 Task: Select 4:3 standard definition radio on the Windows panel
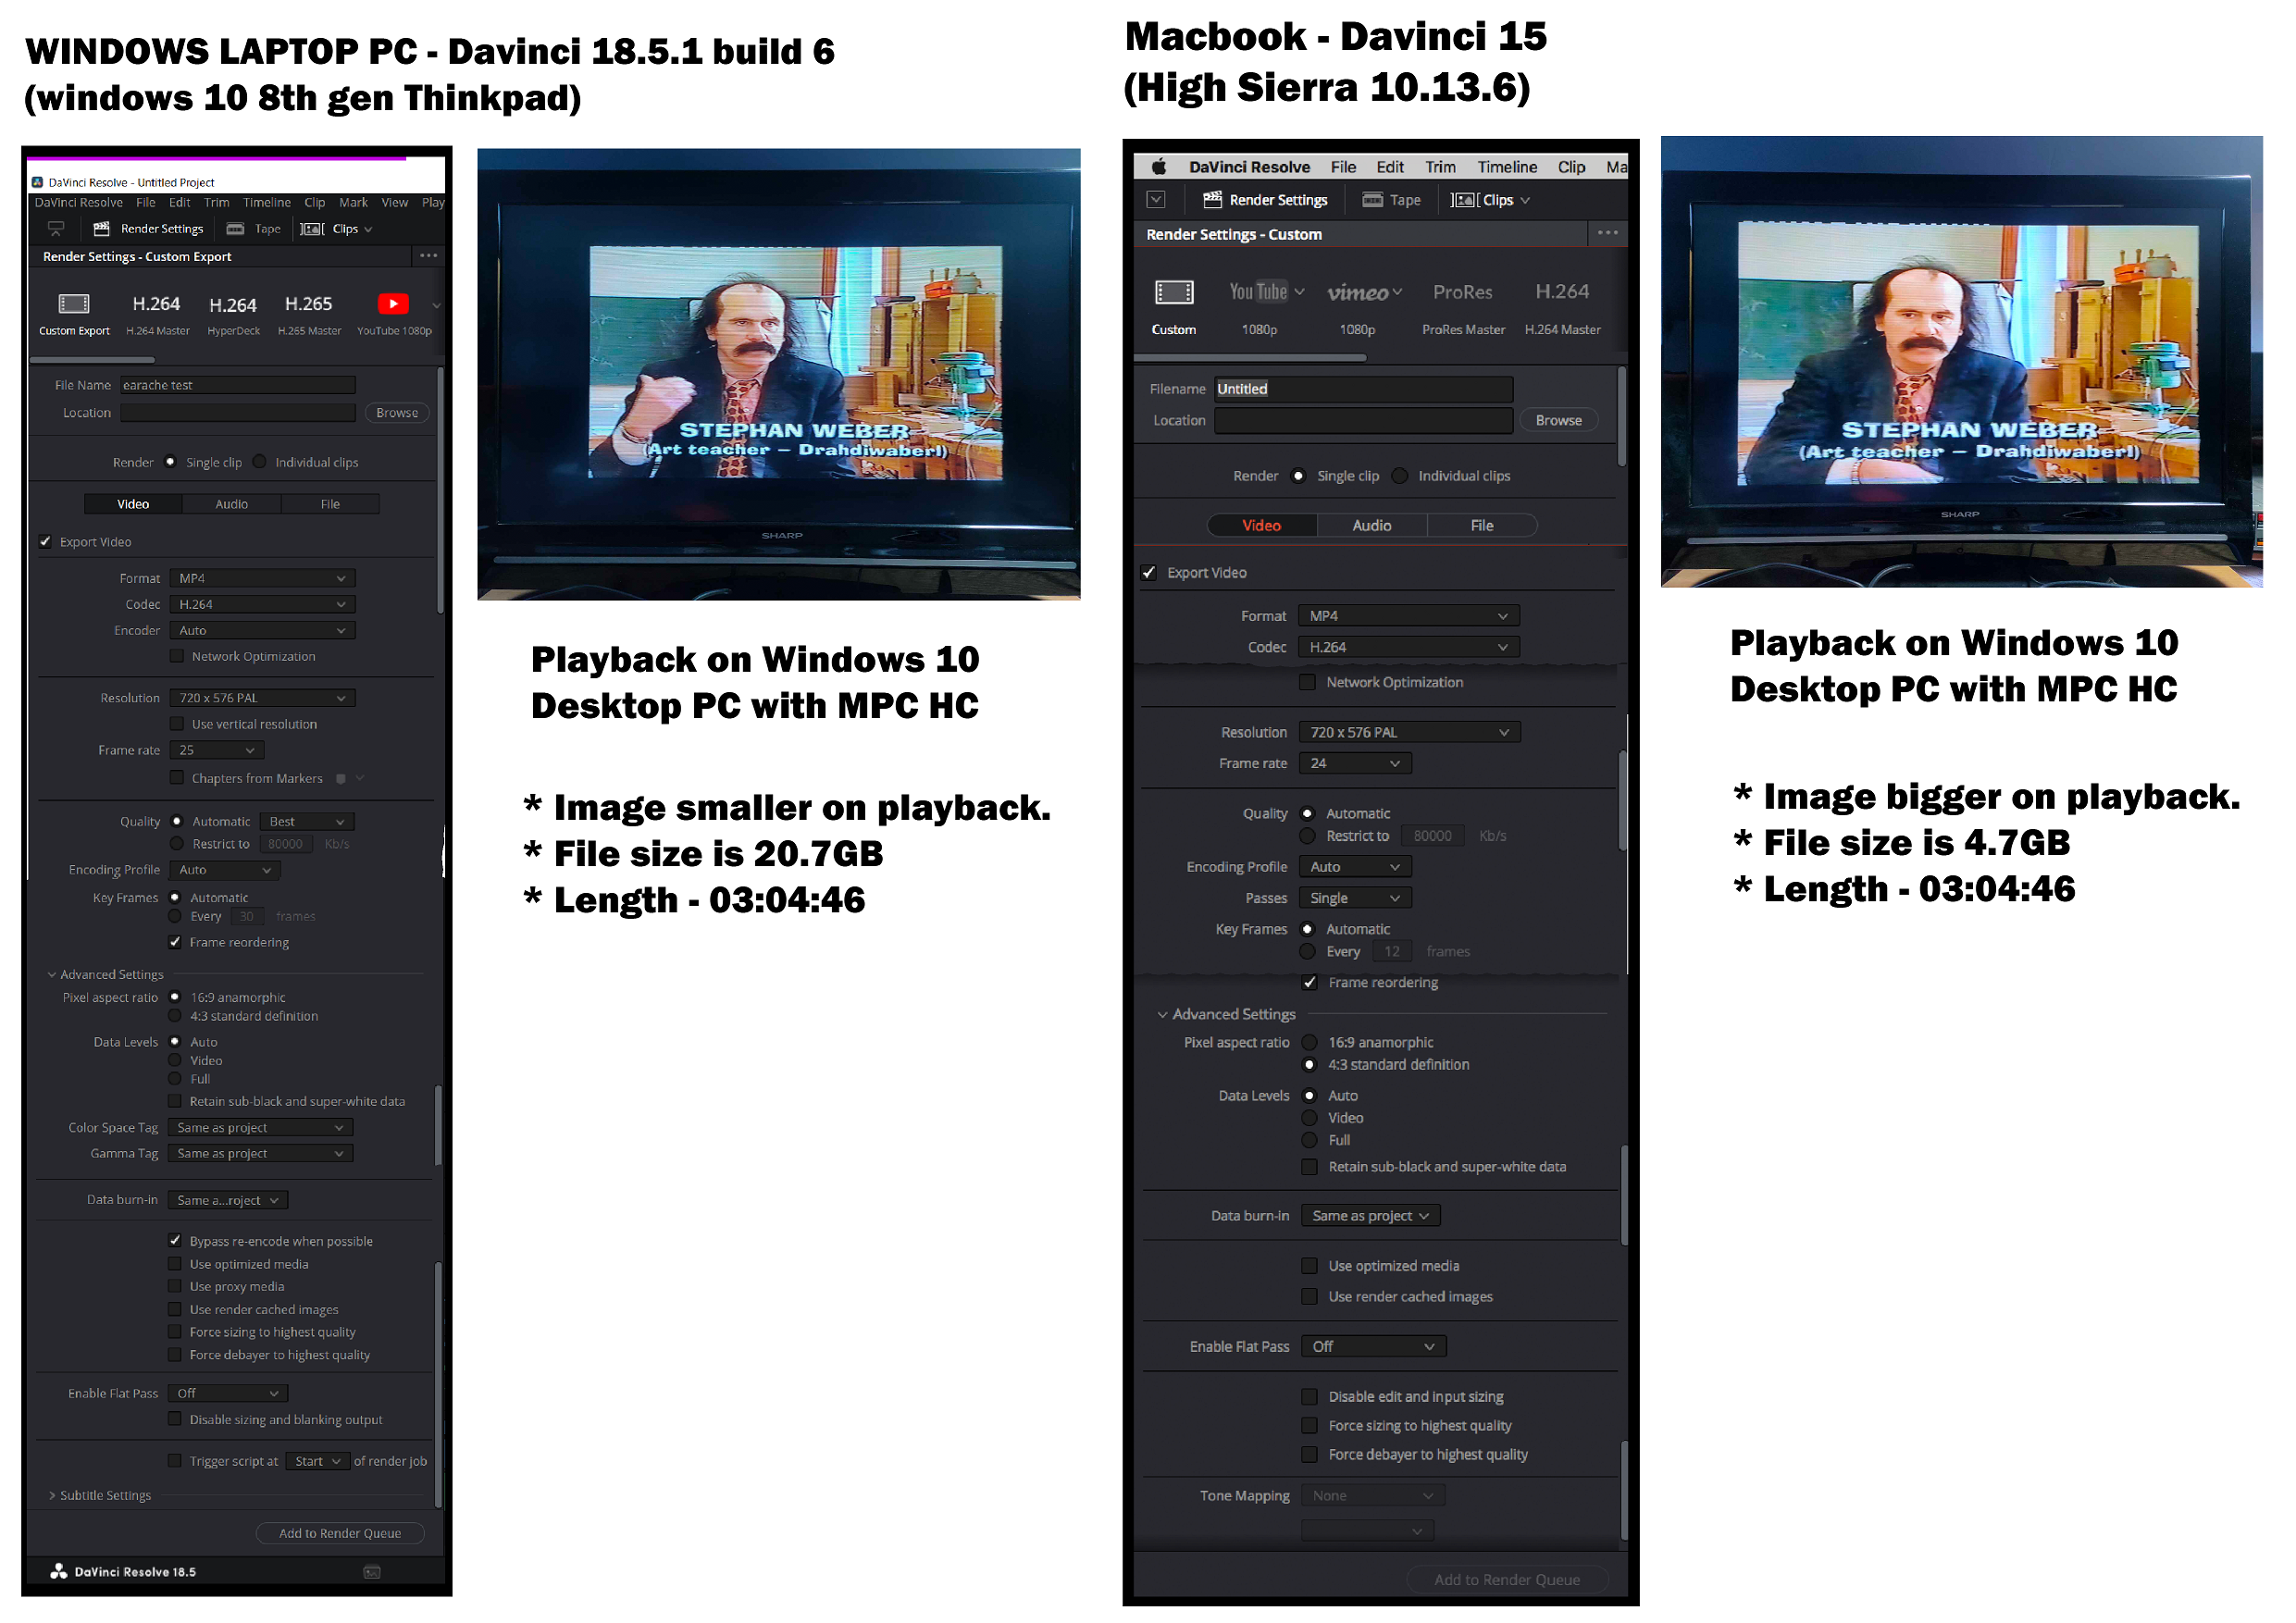175,1016
